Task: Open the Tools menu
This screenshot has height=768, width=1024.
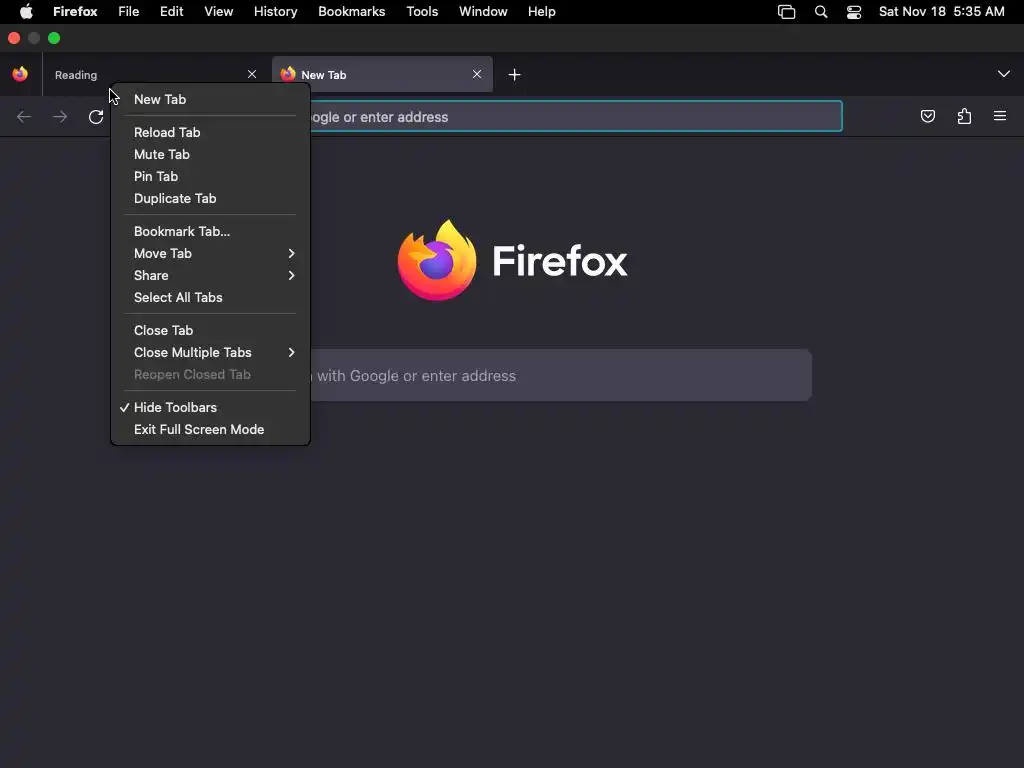Action: 422,12
